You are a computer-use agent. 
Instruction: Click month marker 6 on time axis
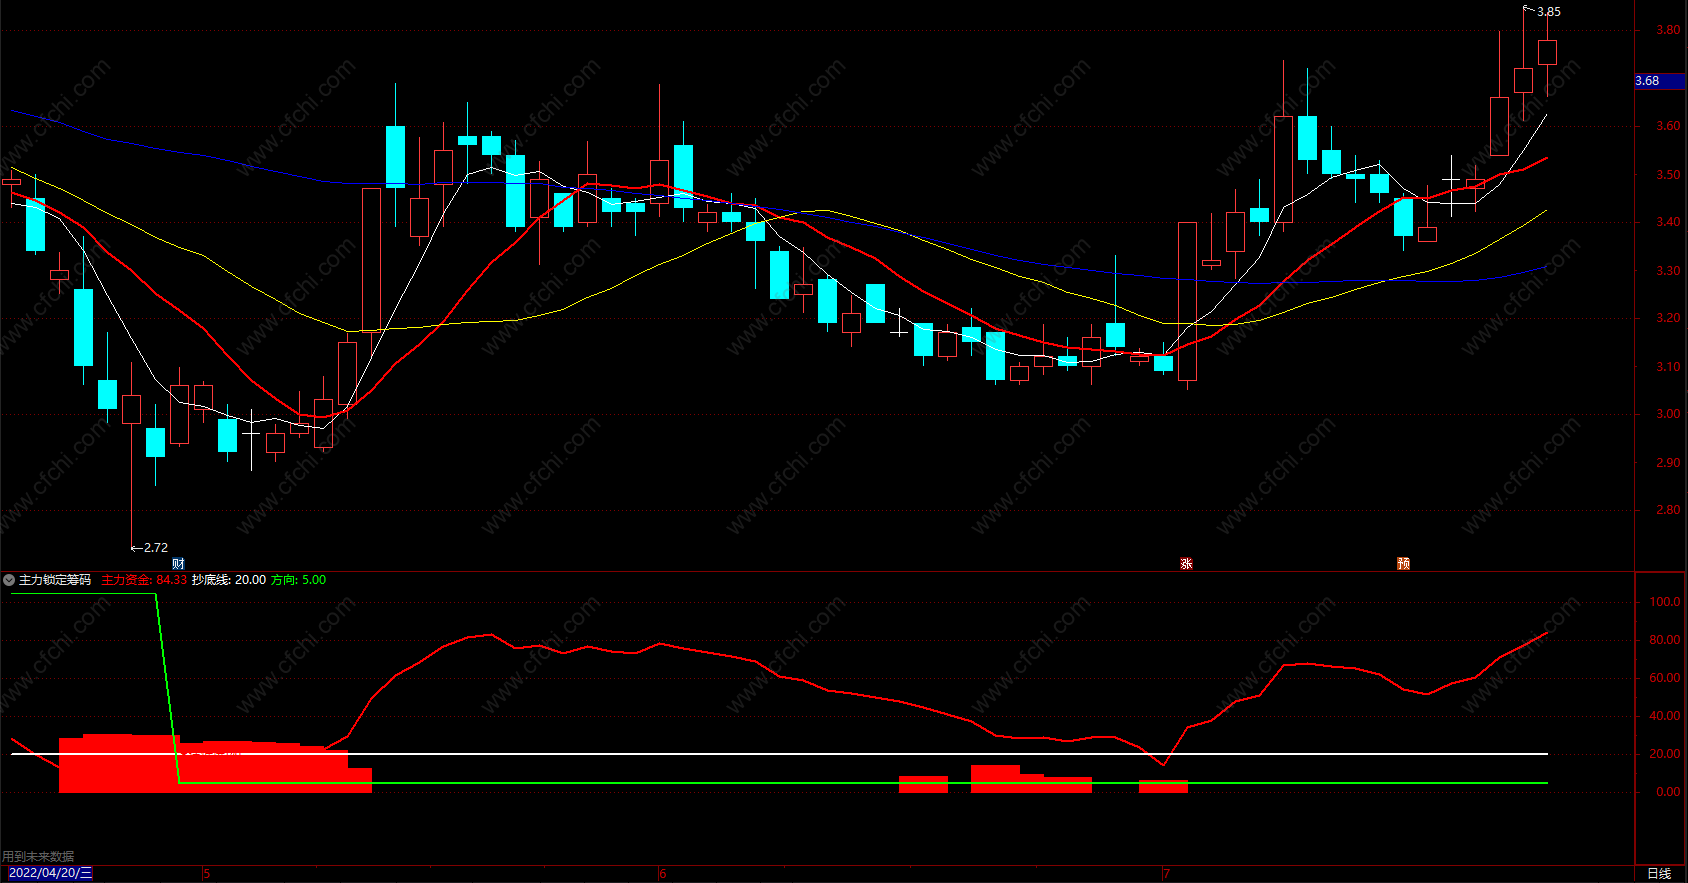click(x=662, y=874)
